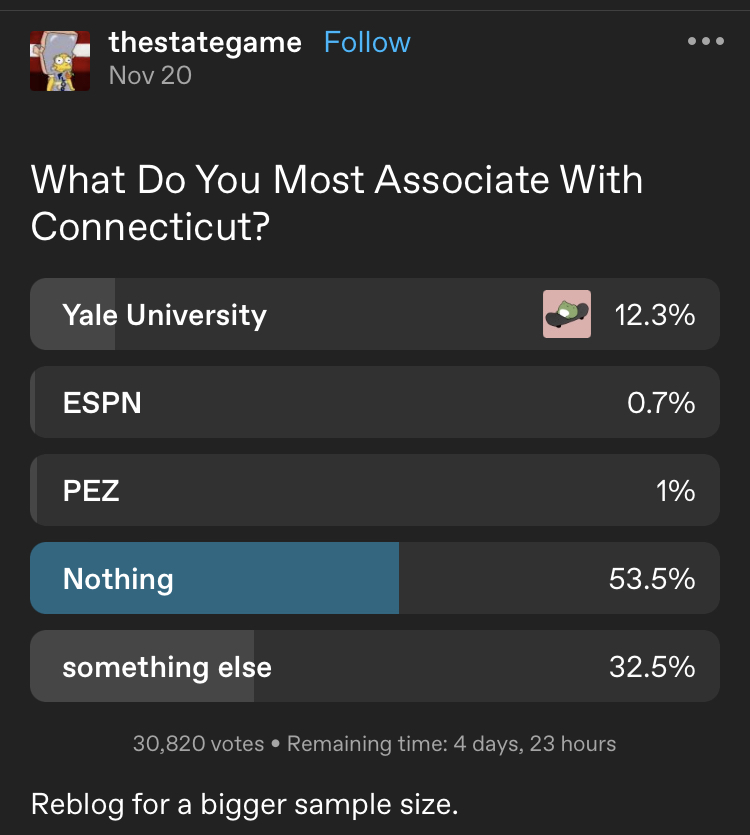Image resolution: width=750 pixels, height=835 pixels.
Task: Follow thestategame blog
Action: pos(367,42)
